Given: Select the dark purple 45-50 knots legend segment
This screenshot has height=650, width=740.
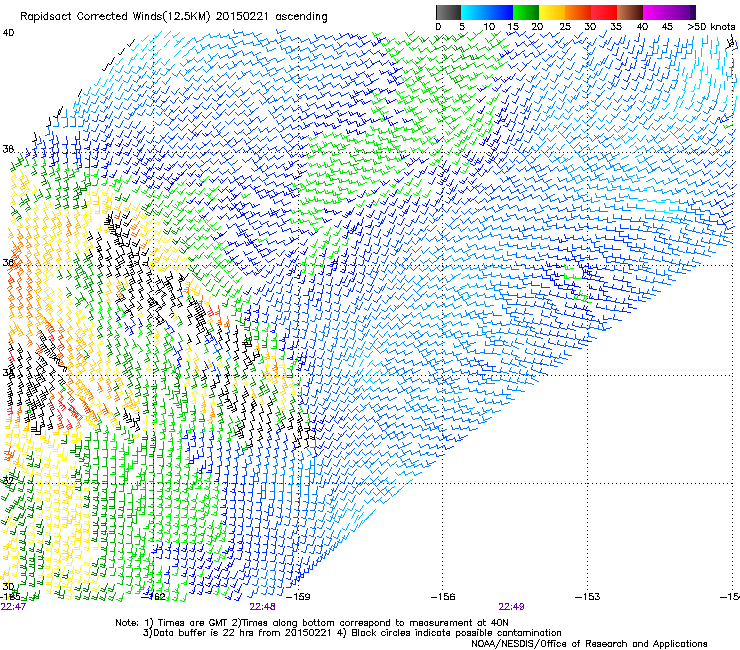Looking at the screenshot, I should tap(682, 12).
